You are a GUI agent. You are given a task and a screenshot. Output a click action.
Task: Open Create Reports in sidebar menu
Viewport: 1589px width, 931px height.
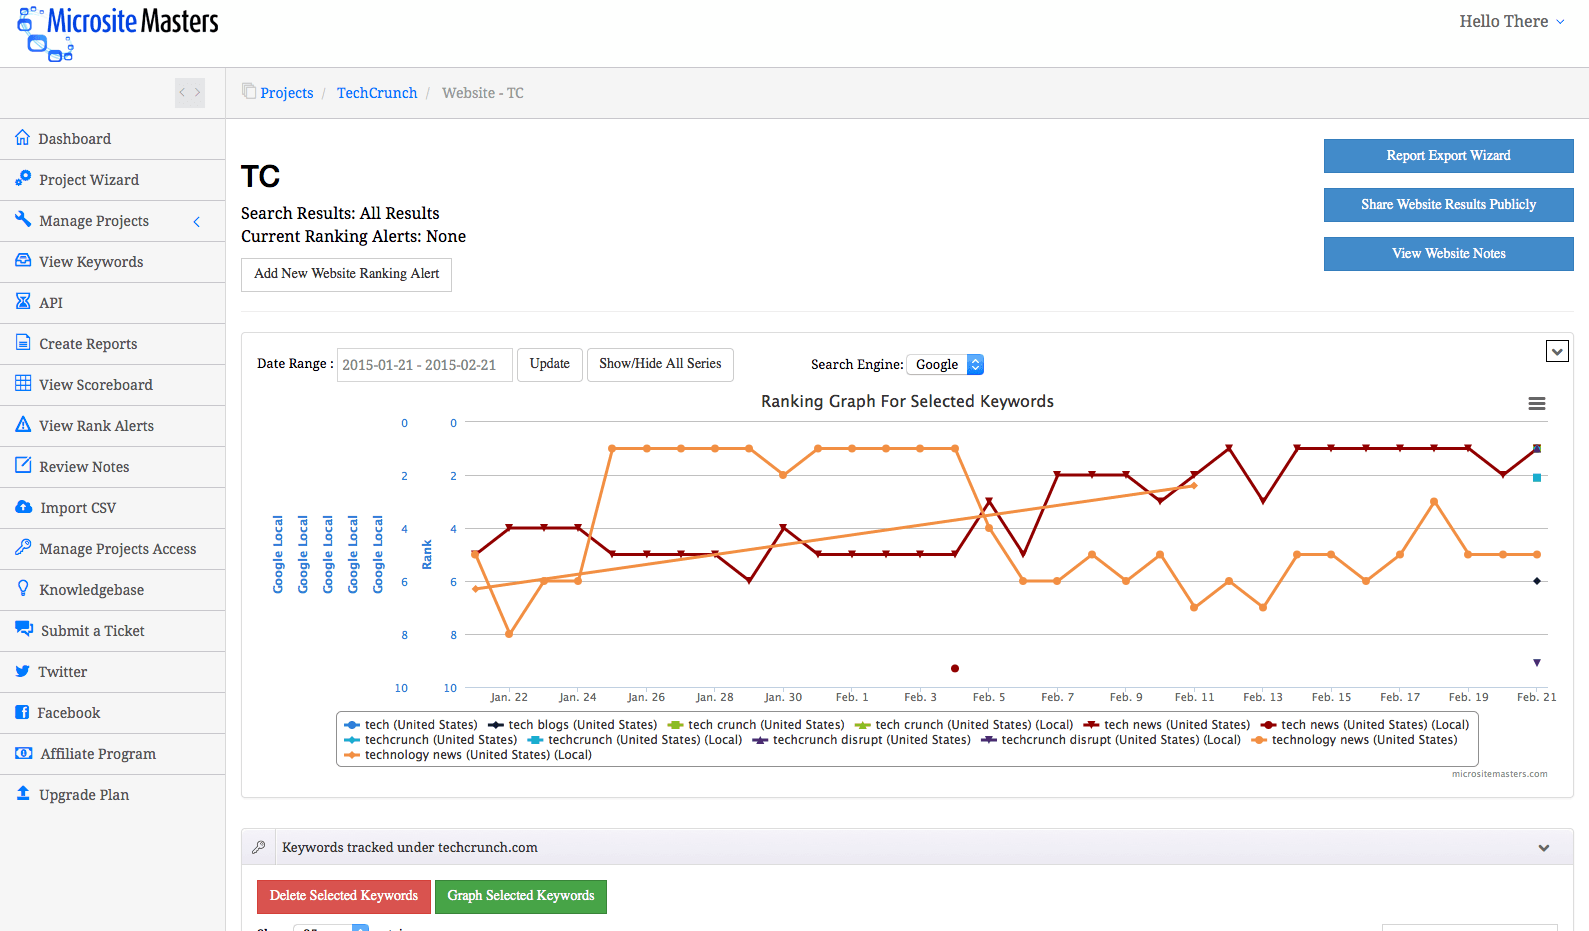(88, 344)
